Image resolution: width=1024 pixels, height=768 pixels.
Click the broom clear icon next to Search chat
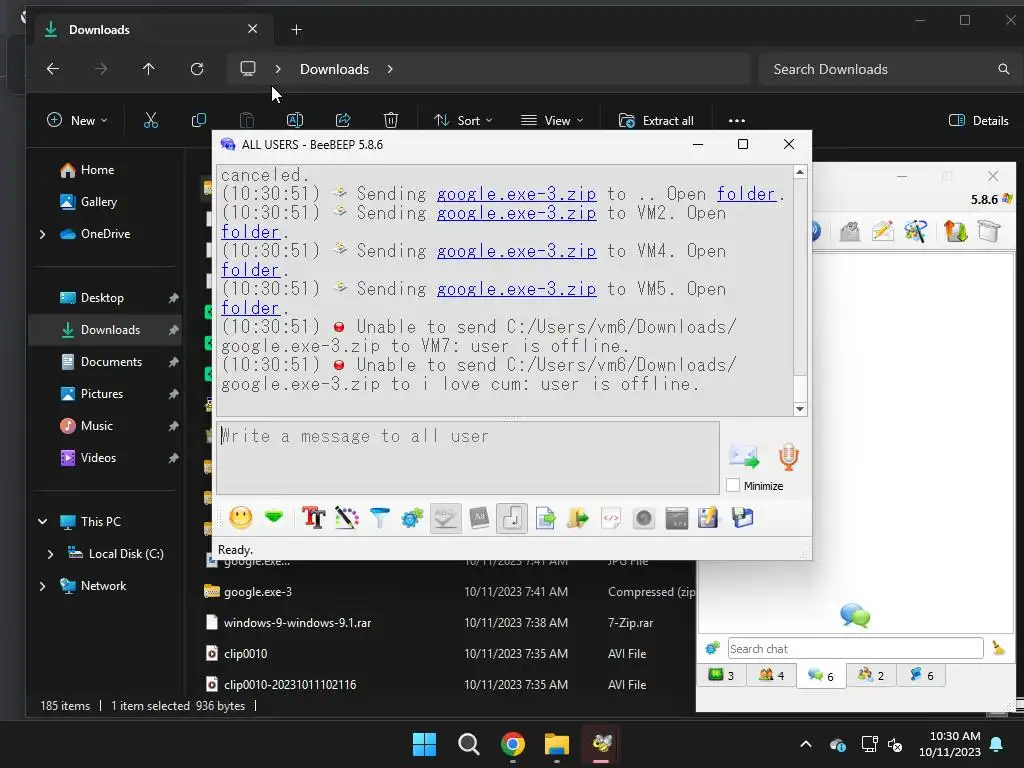999,648
